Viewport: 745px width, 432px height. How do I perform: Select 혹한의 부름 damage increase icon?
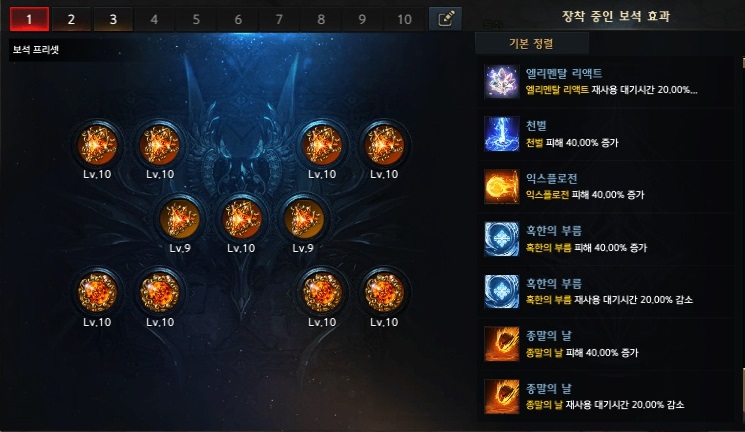(x=501, y=239)
